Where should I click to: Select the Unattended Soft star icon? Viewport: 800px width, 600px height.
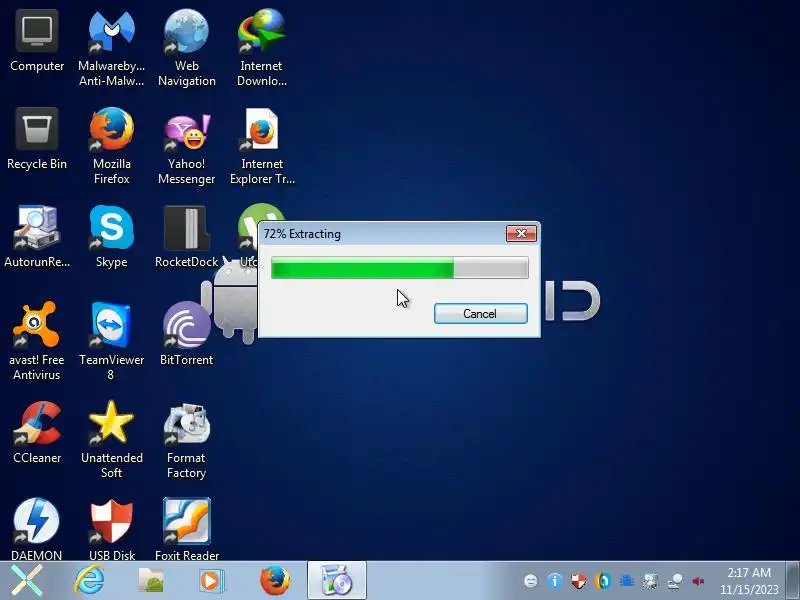click(112, 439)
